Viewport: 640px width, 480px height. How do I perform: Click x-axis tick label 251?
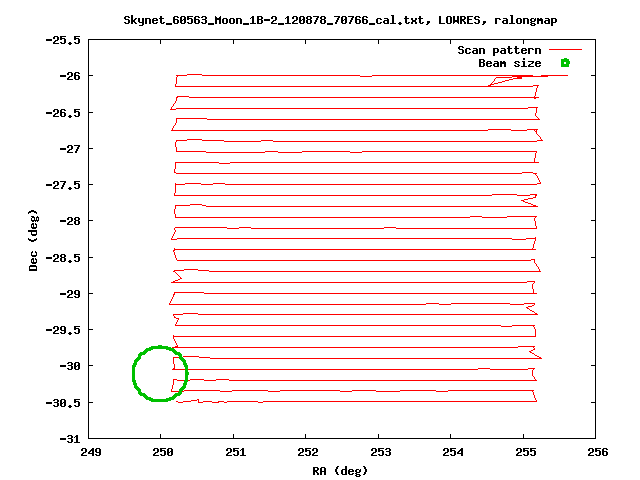236,452
